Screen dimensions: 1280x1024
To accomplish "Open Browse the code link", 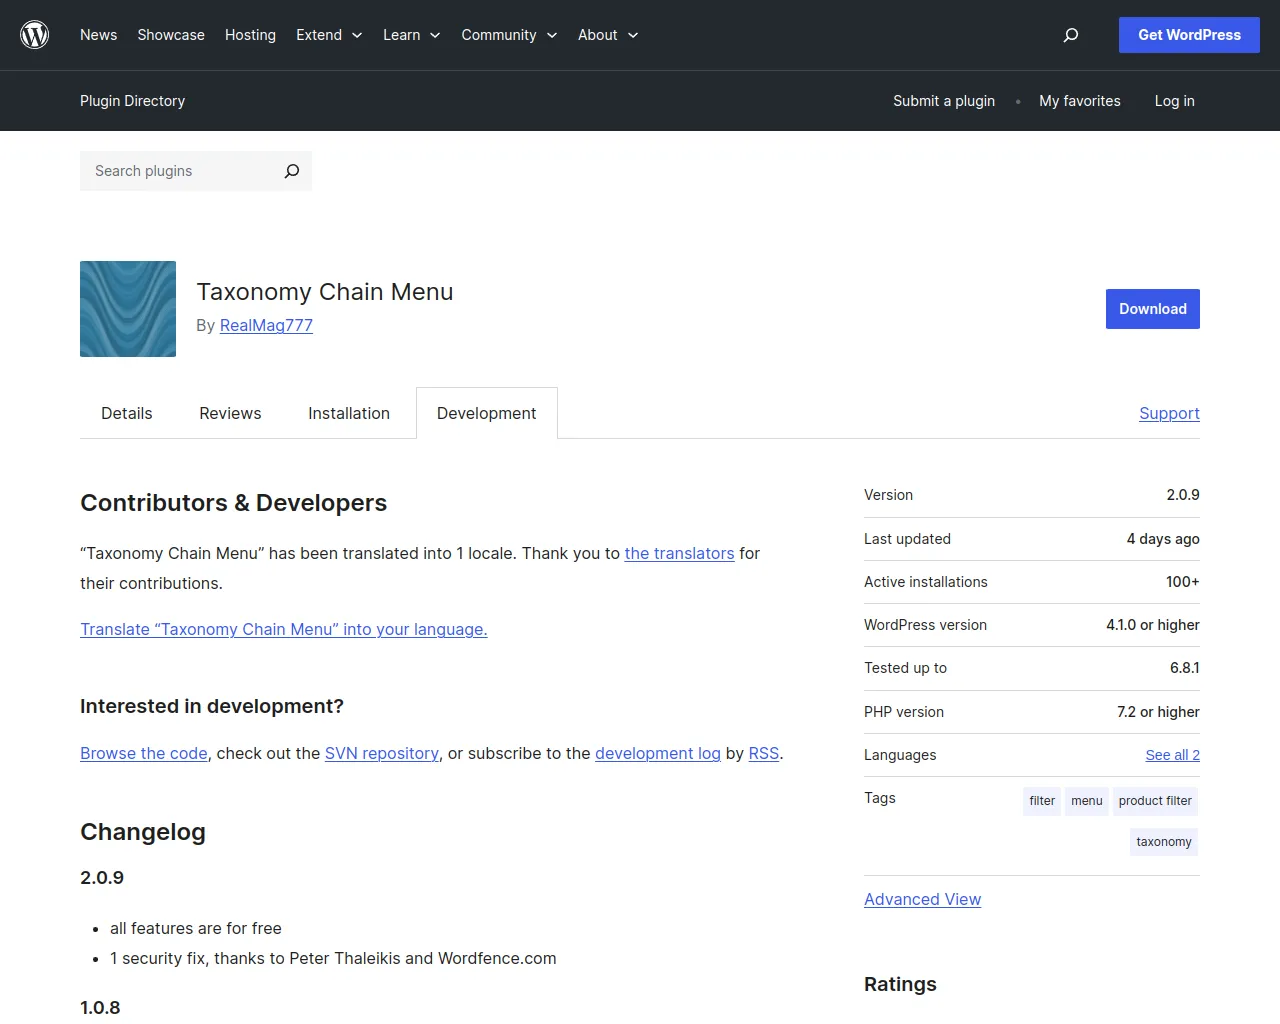I will 144,753.
